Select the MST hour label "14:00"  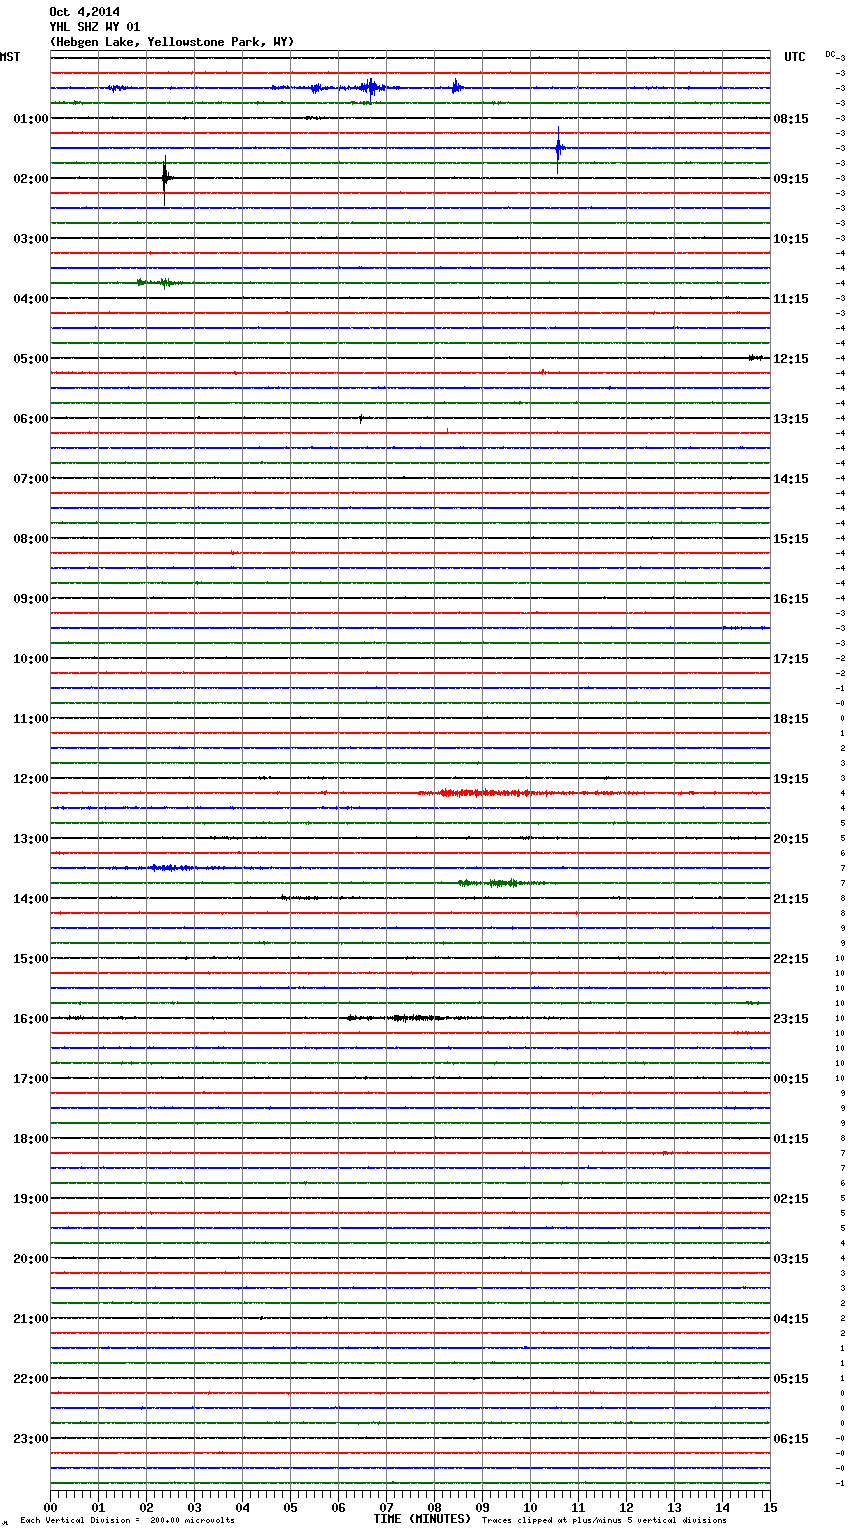(31, 899)
